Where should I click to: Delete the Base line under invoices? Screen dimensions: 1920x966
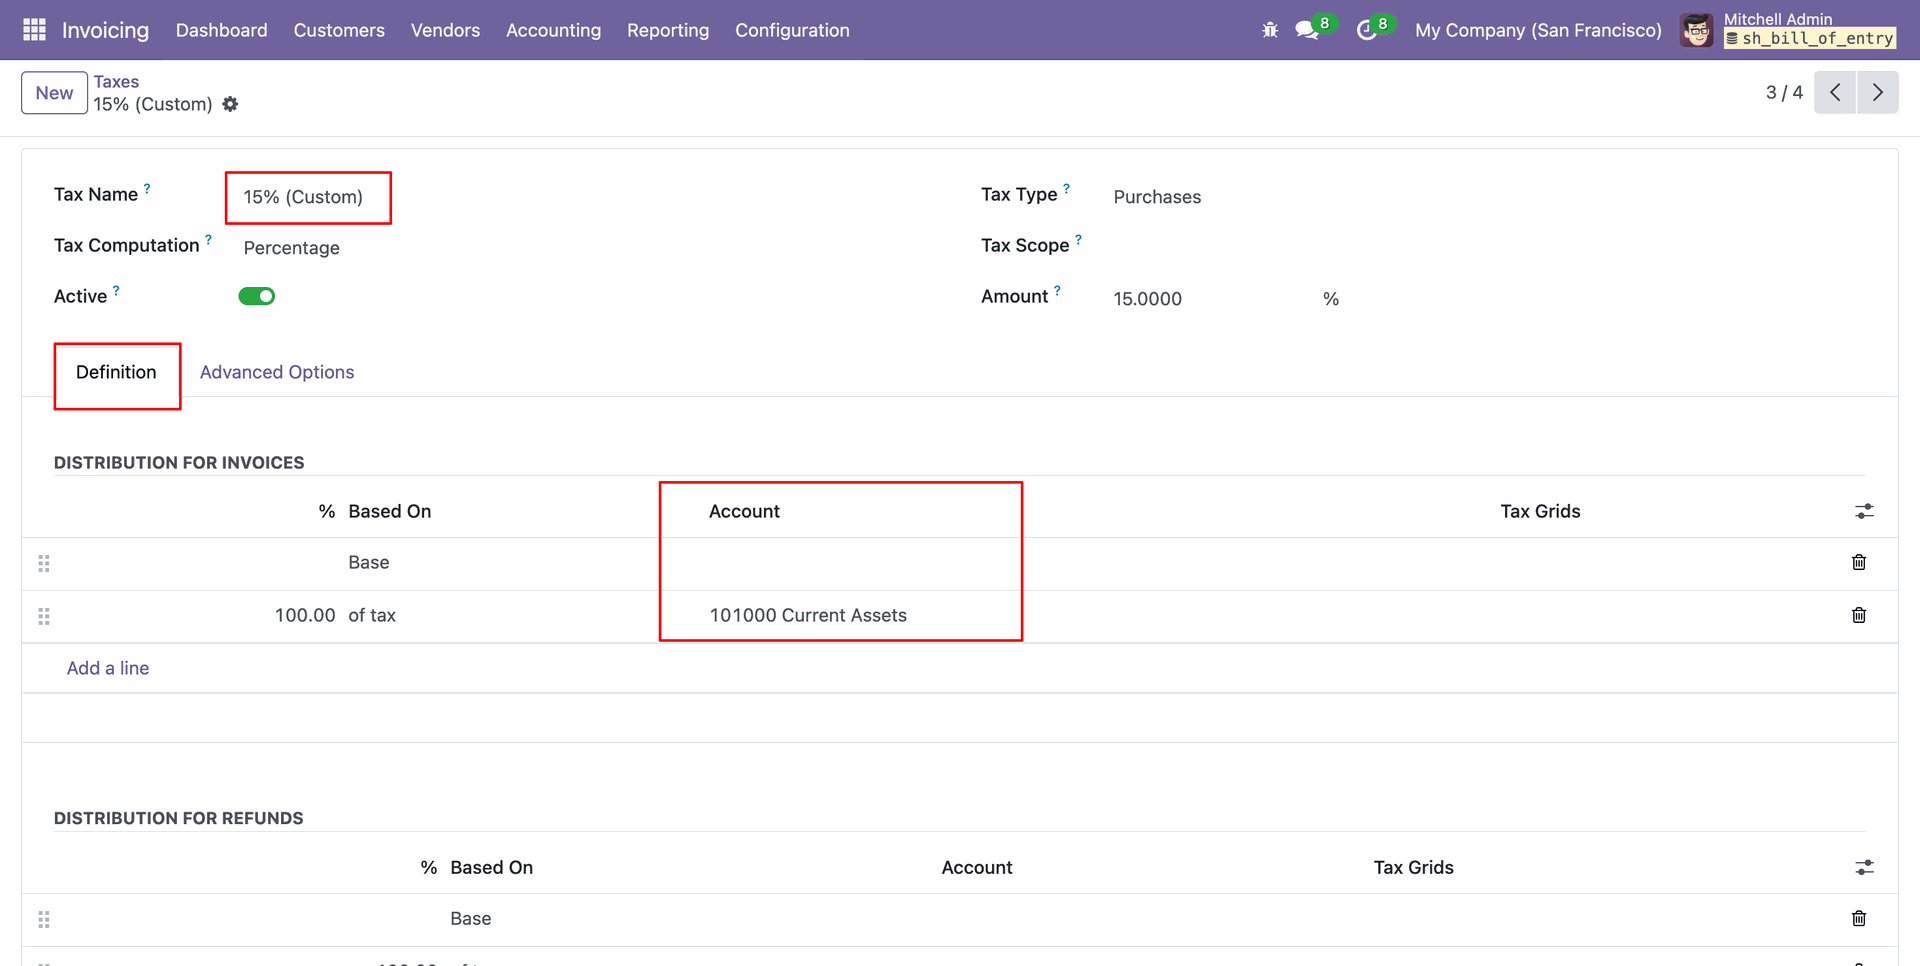click(1858, 562)
